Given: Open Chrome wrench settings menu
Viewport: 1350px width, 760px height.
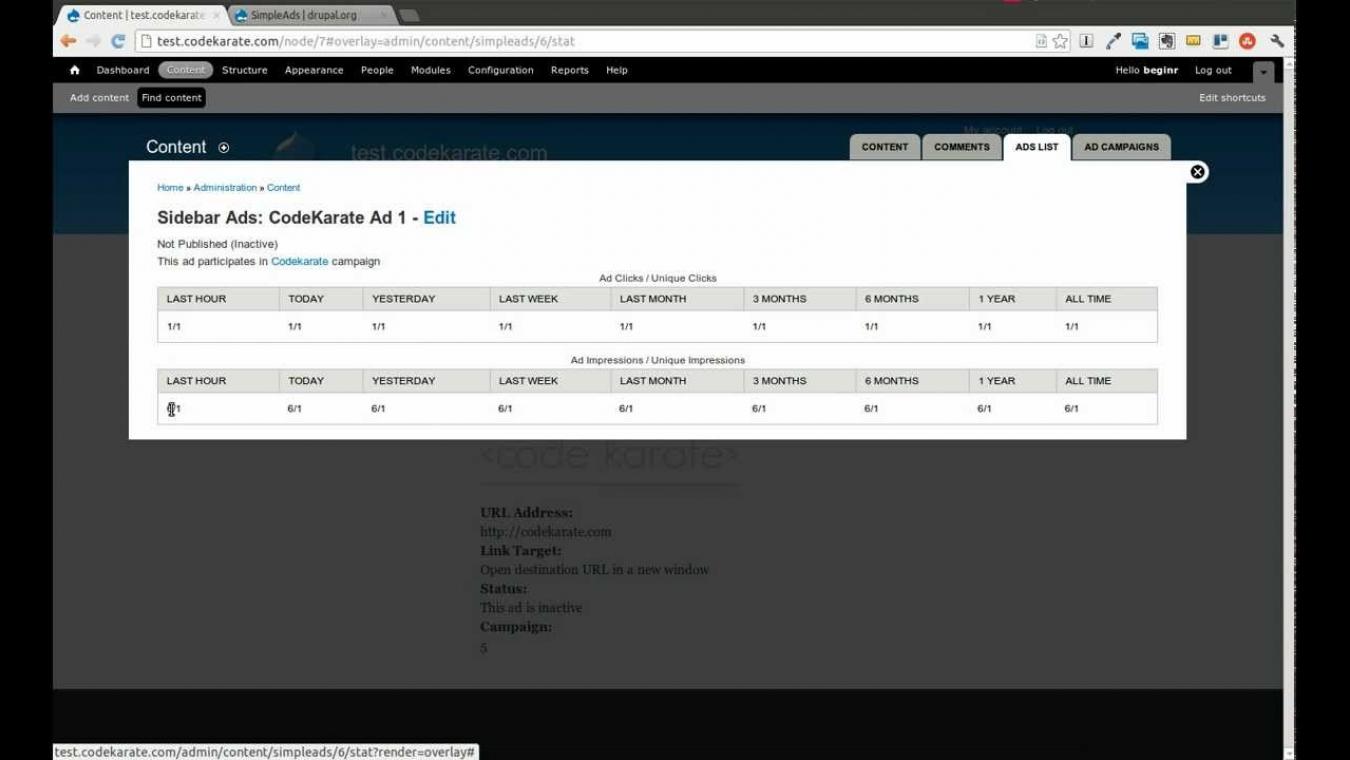Looking at the screenshot, I should 1277,41.
